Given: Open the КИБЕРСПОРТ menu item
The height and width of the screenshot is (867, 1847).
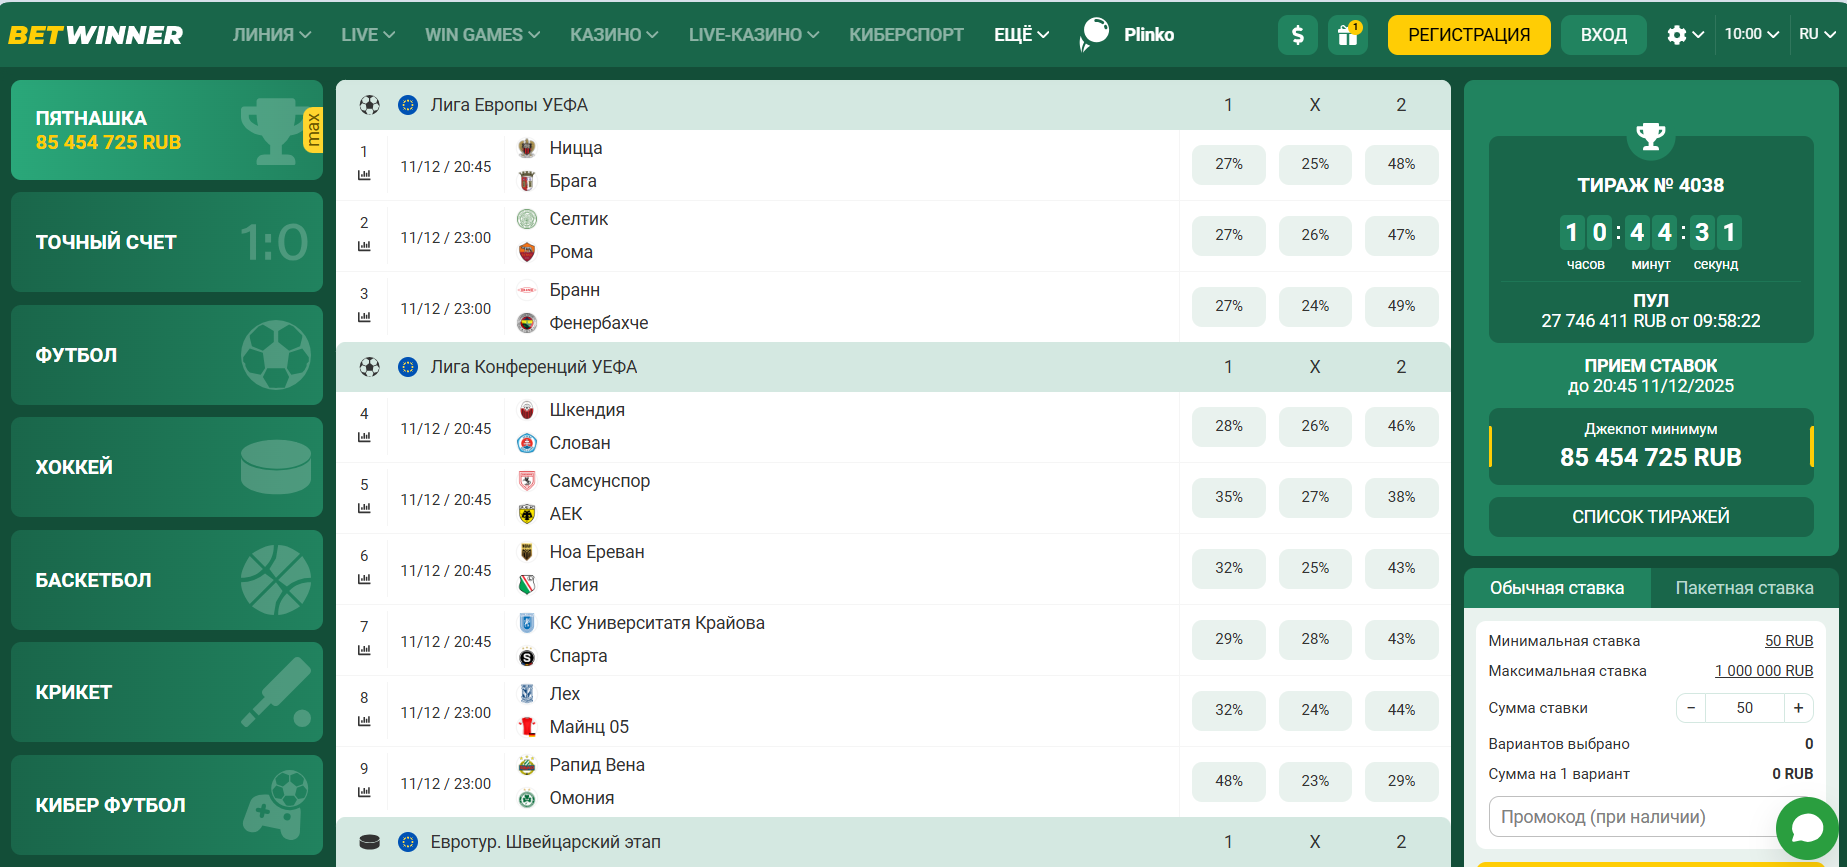Looking at the screenshot, I should (x=906, y=35).
